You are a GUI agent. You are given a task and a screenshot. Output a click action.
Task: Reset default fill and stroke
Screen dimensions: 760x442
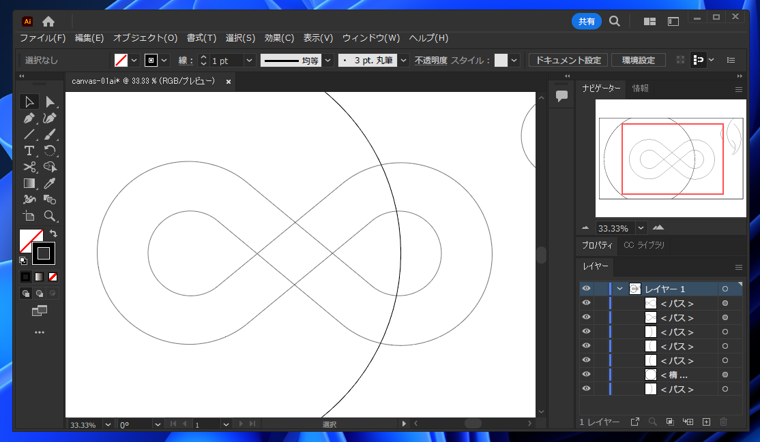(23, 261)
